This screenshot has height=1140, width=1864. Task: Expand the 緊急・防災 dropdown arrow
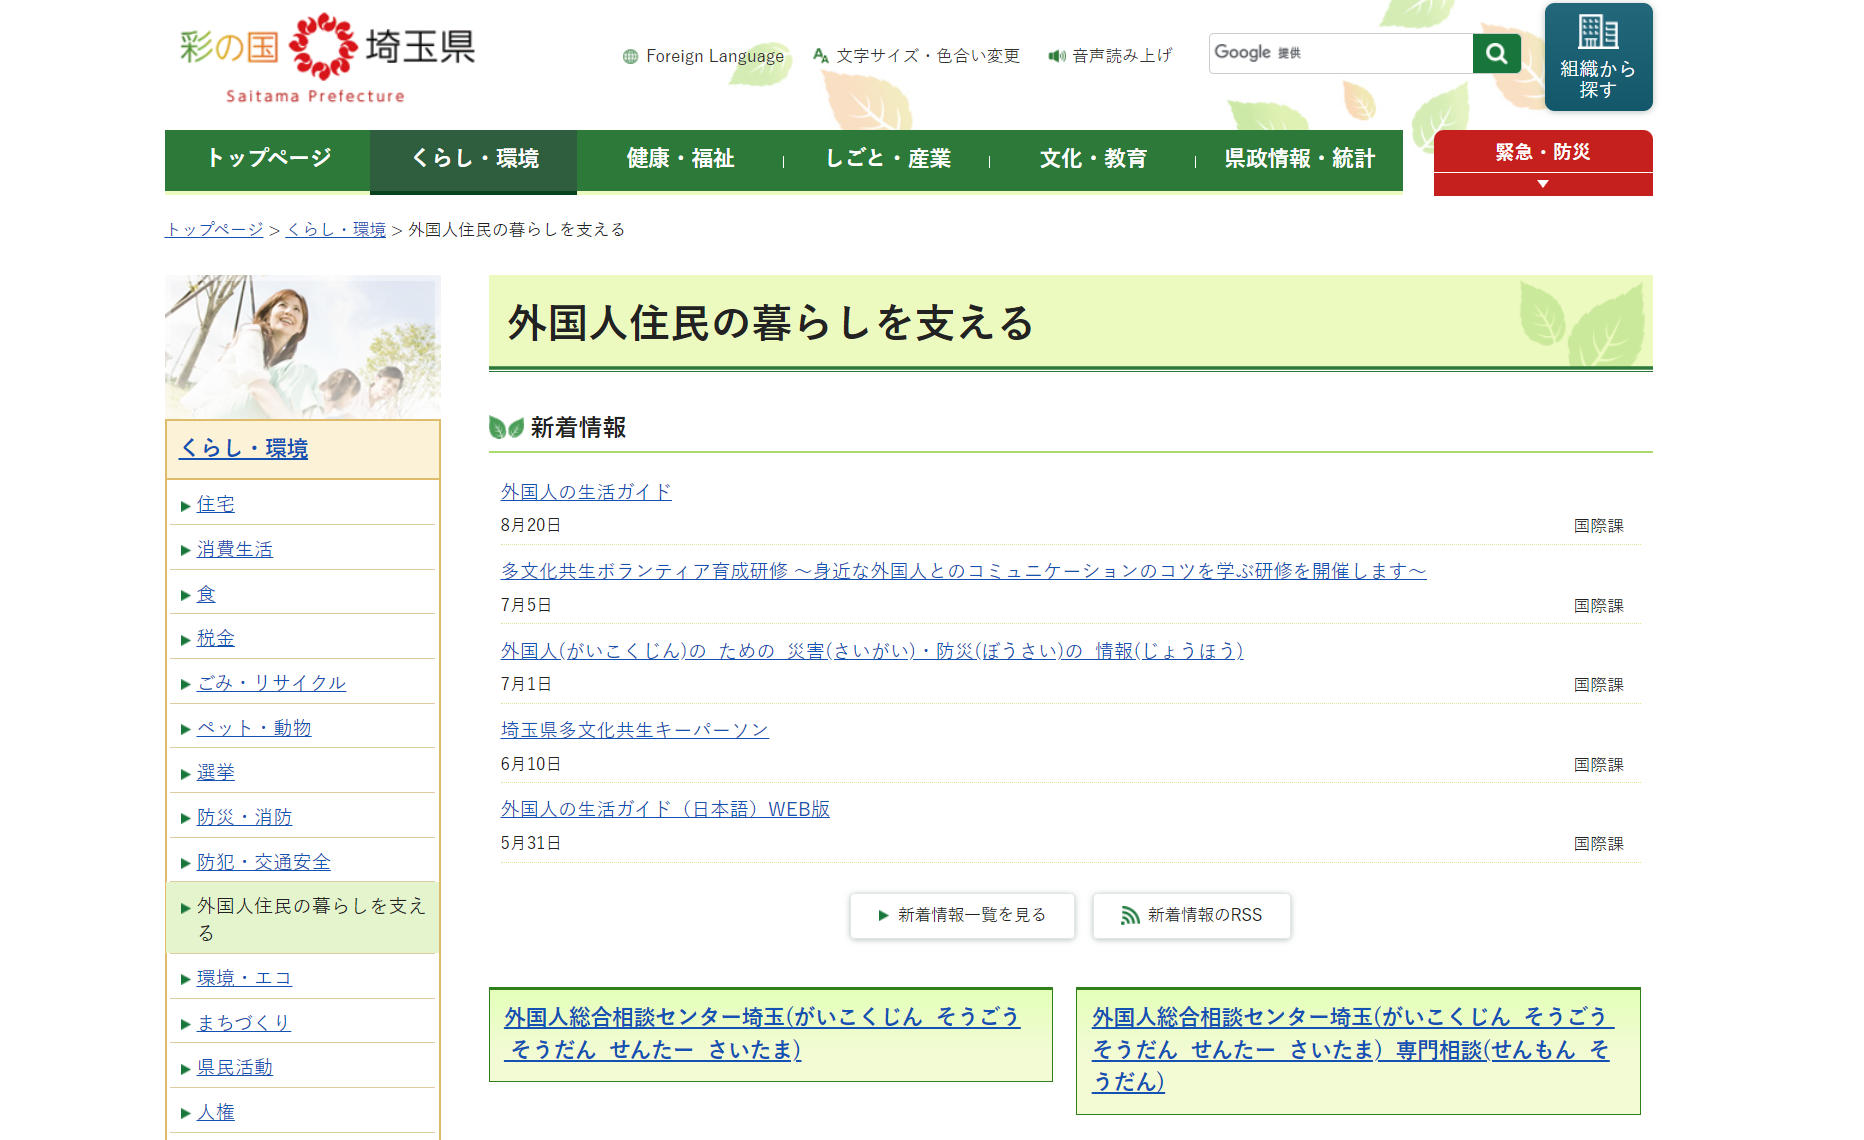(1542, 184)
